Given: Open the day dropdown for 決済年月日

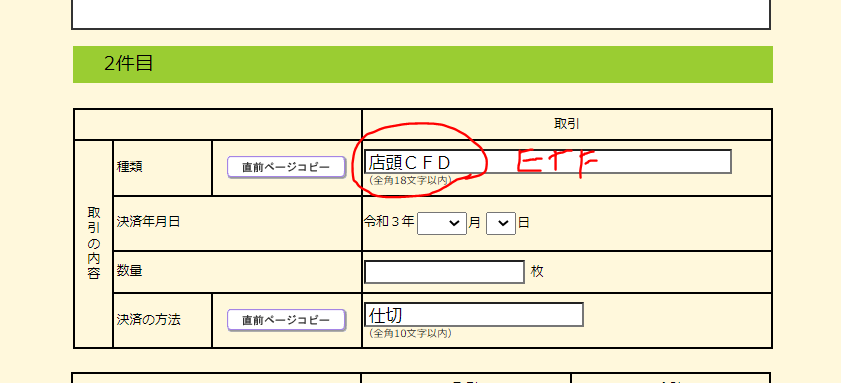Looking at the screenshot, I should [501, 223].
